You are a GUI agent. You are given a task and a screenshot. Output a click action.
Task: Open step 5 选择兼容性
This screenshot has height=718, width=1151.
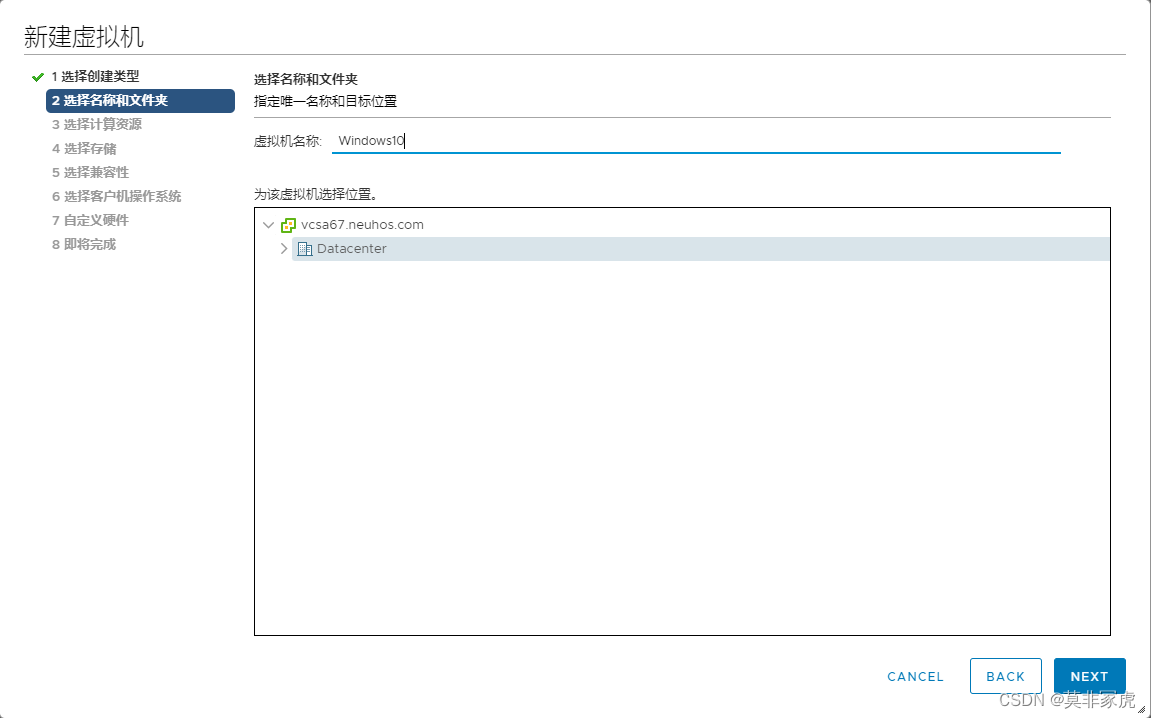pyautogui.click(x=90, y=173)
